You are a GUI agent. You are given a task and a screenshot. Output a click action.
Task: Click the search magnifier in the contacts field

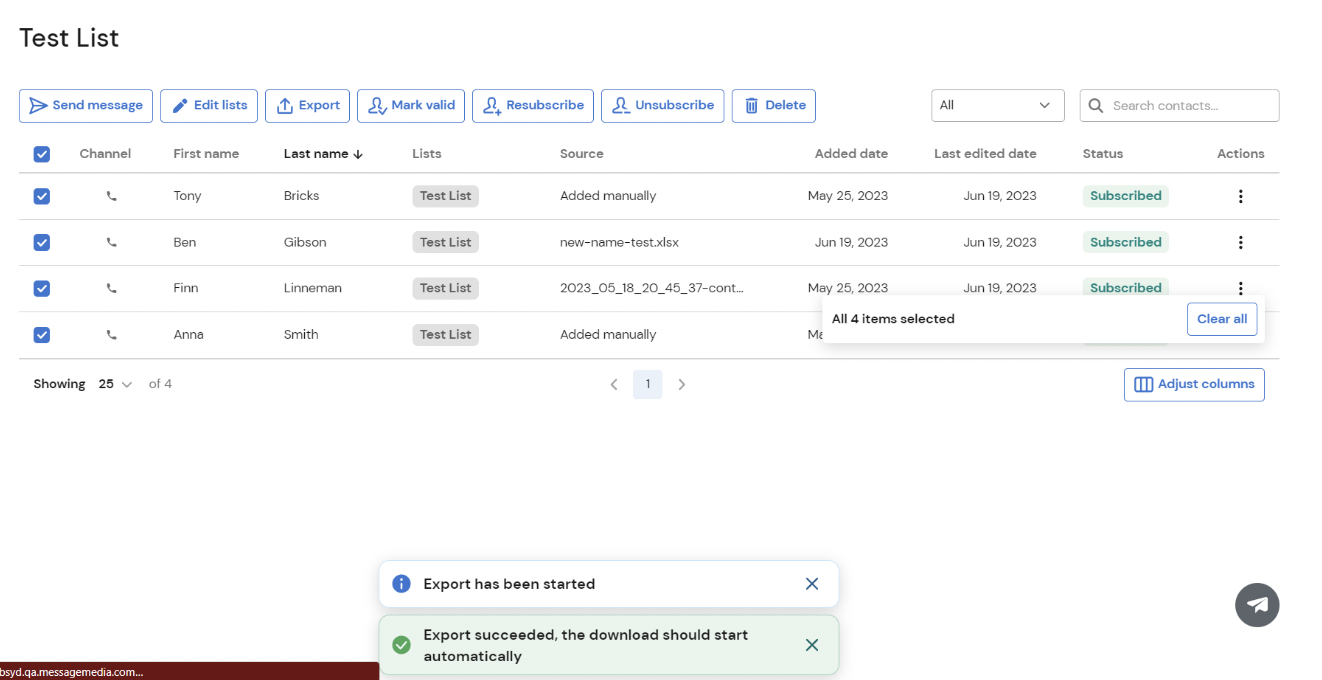pyautogui.click(x=1096, y=105)
